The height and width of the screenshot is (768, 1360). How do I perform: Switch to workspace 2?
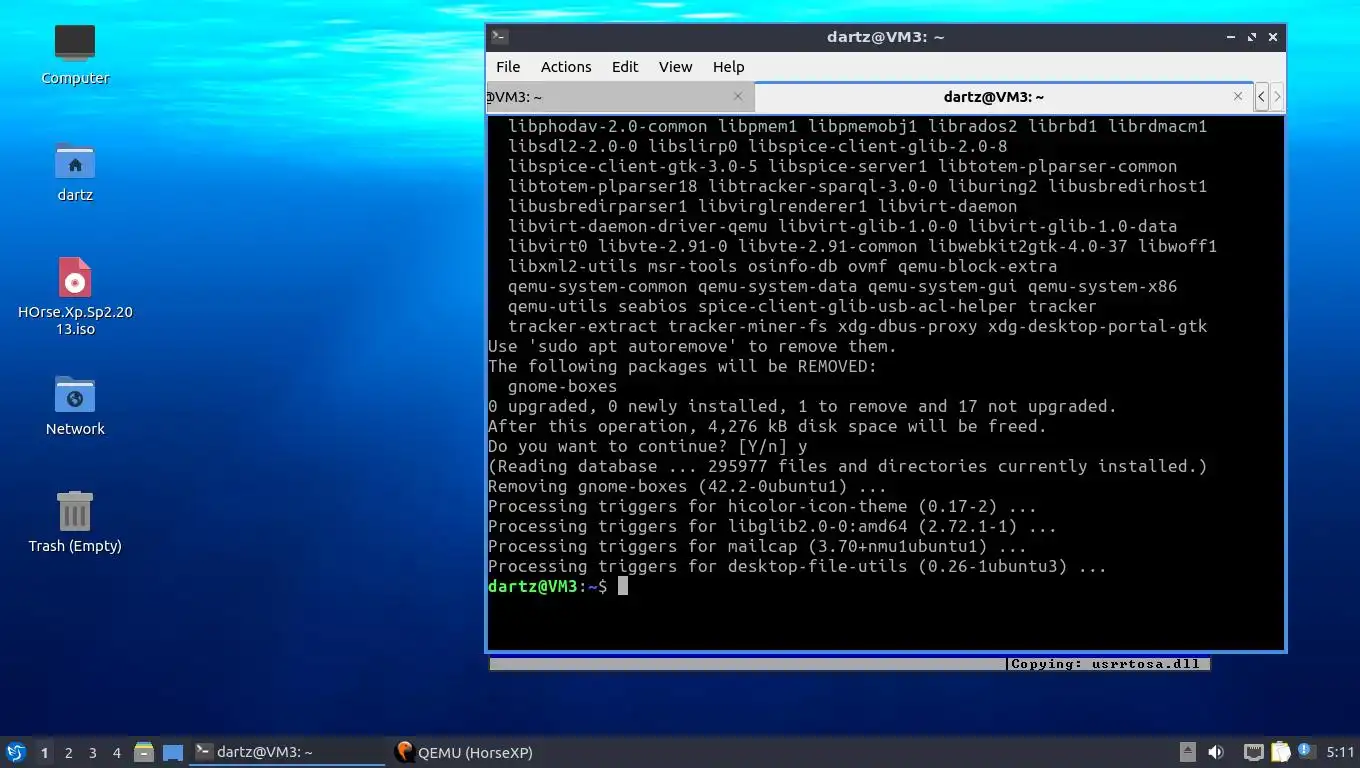(68, 753)
